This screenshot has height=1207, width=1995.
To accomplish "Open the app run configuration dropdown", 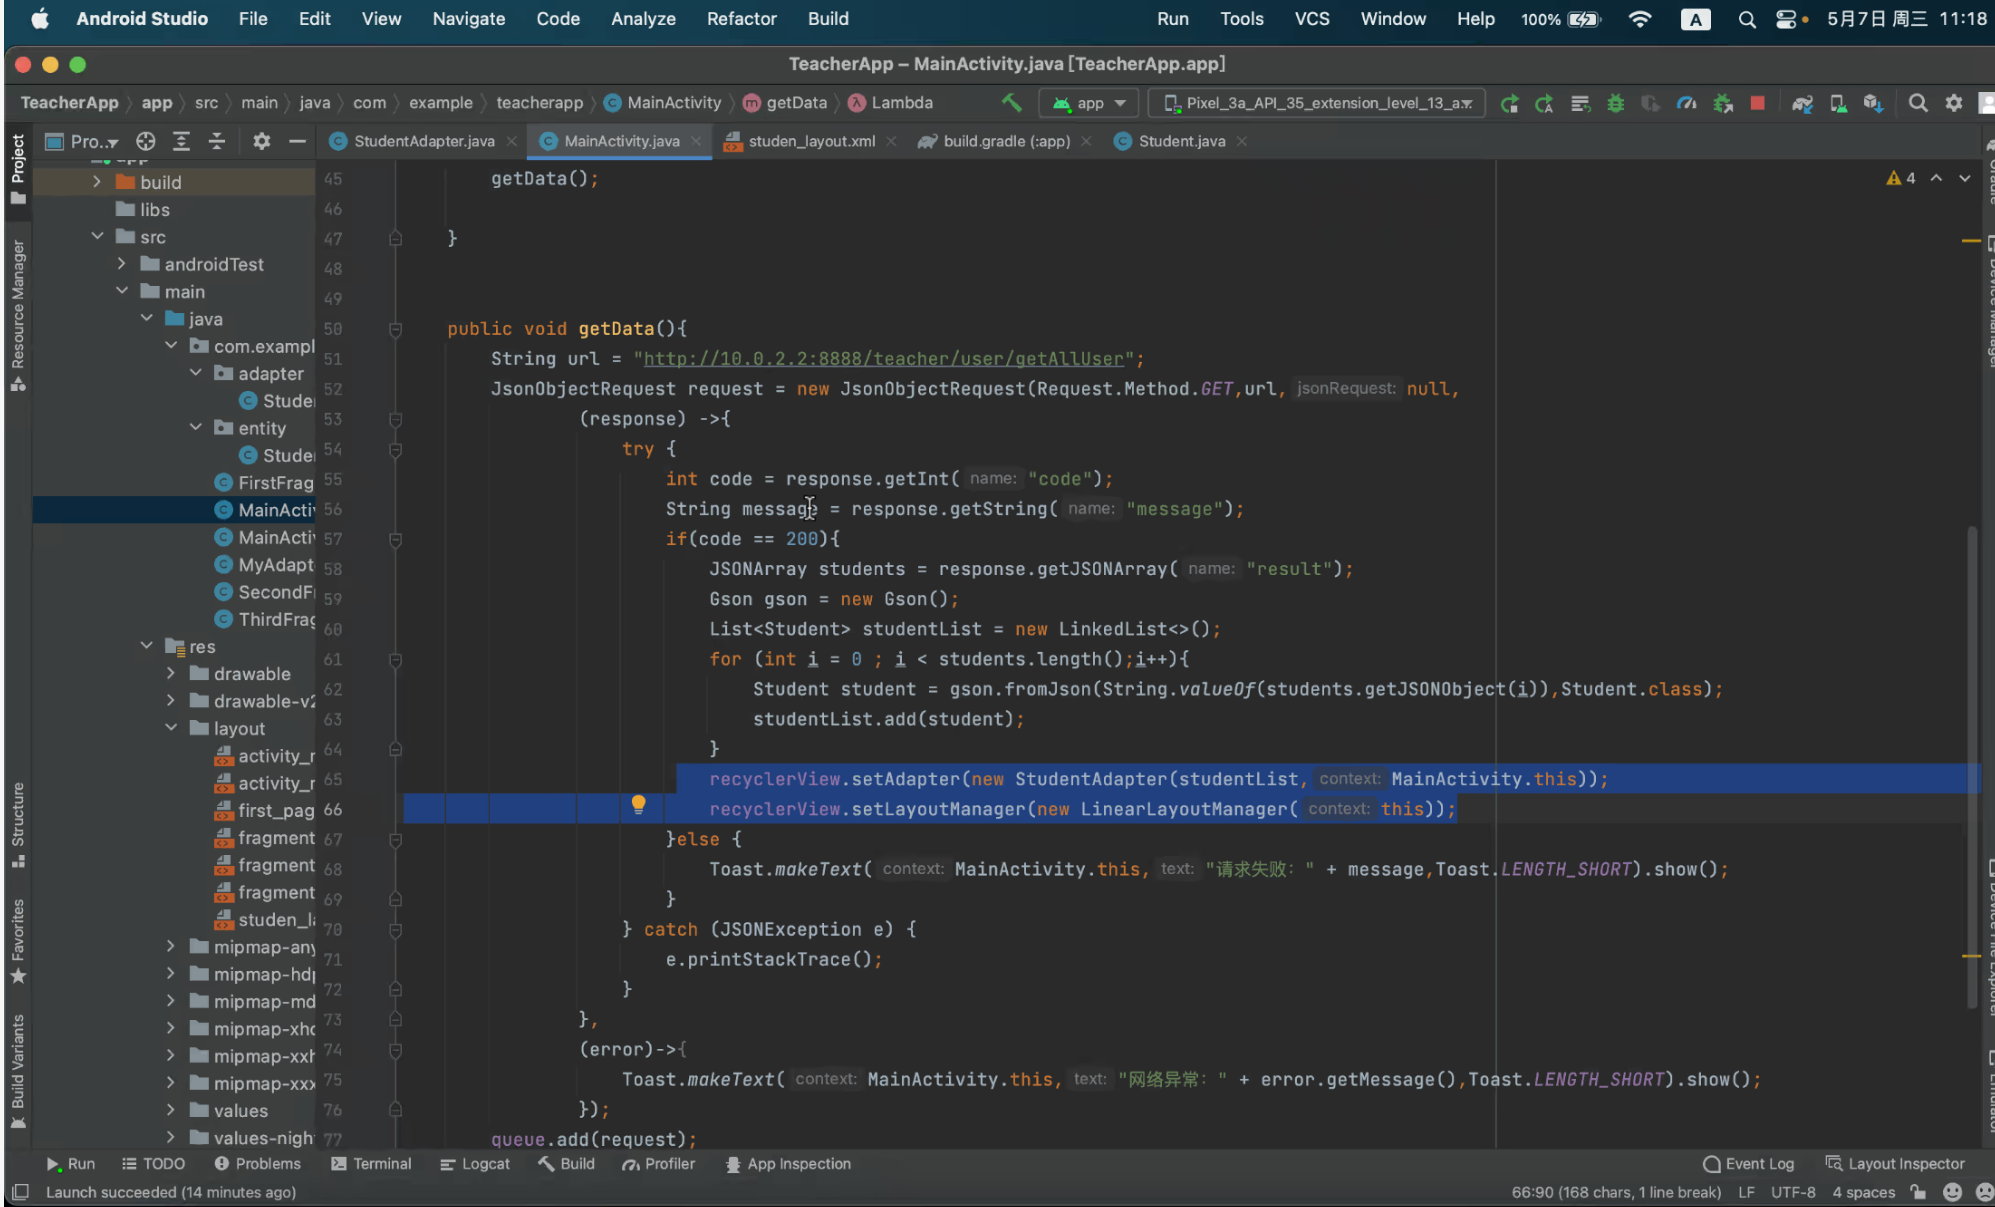I will point(1090,103).
